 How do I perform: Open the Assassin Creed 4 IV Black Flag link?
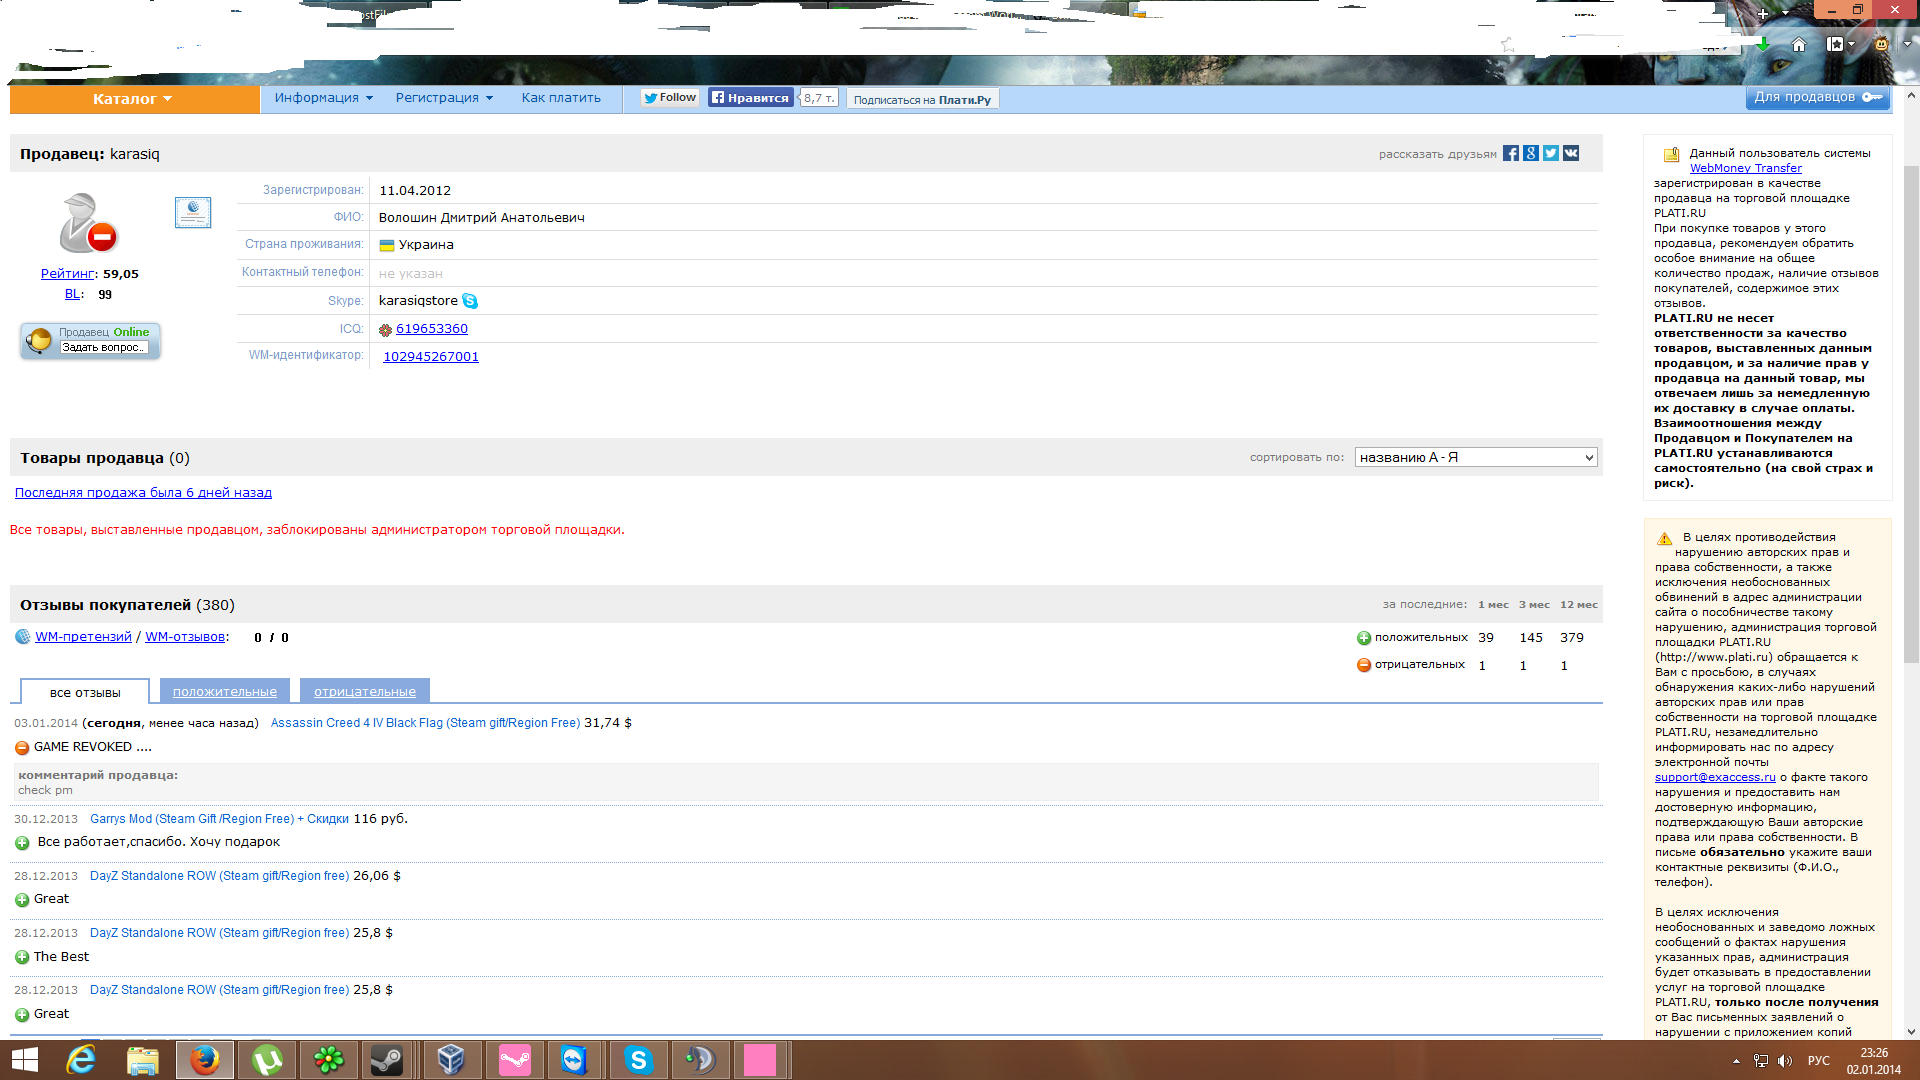point(425,723)
